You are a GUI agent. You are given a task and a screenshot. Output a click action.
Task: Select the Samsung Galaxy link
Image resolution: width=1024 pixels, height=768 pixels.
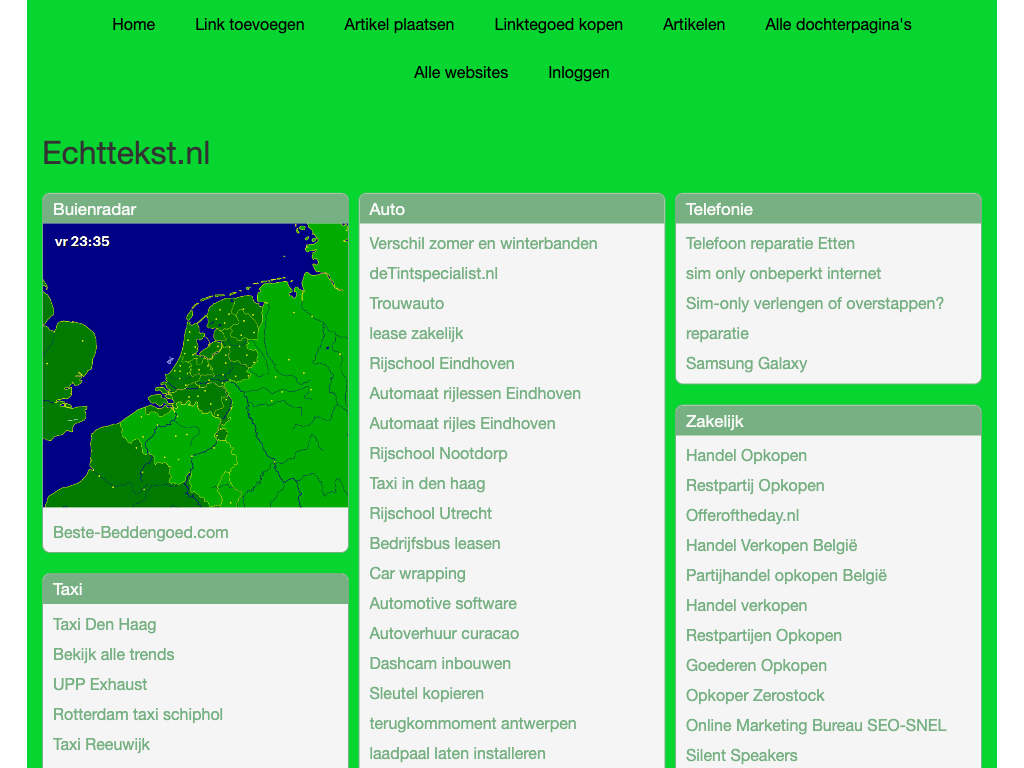[x=746, y=363]
